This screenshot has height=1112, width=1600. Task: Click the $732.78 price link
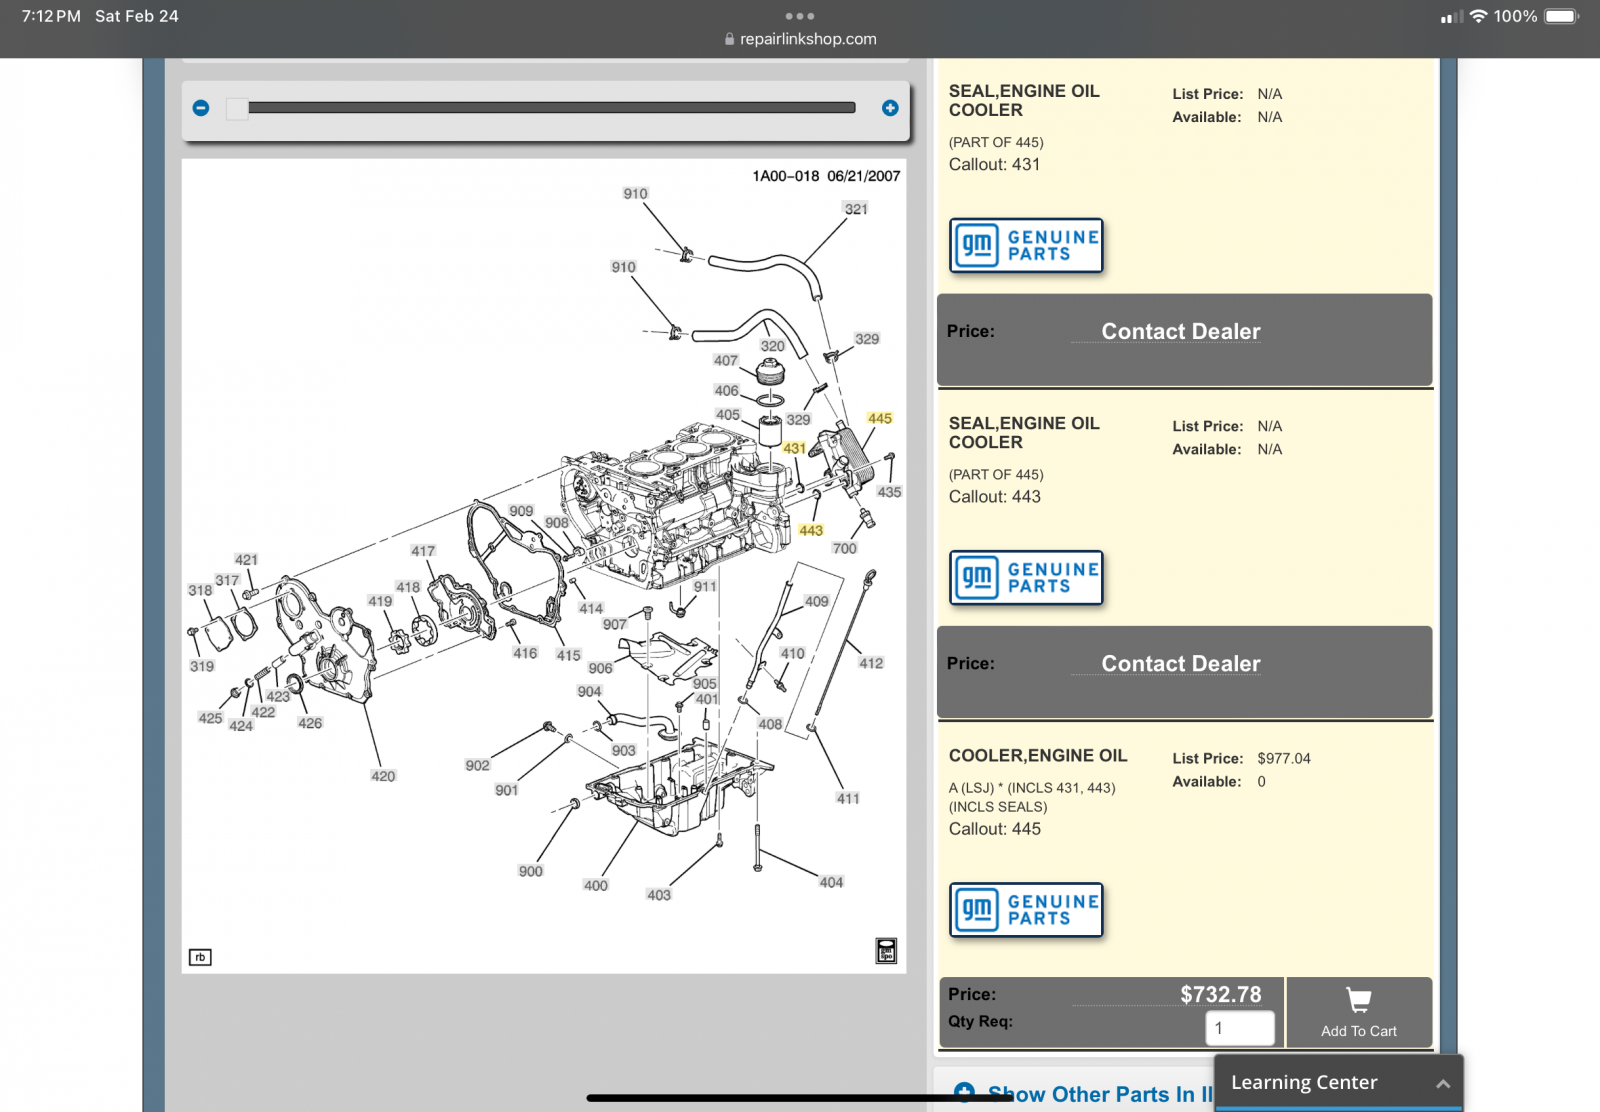pyautogui.click(x=1220, y=994)
